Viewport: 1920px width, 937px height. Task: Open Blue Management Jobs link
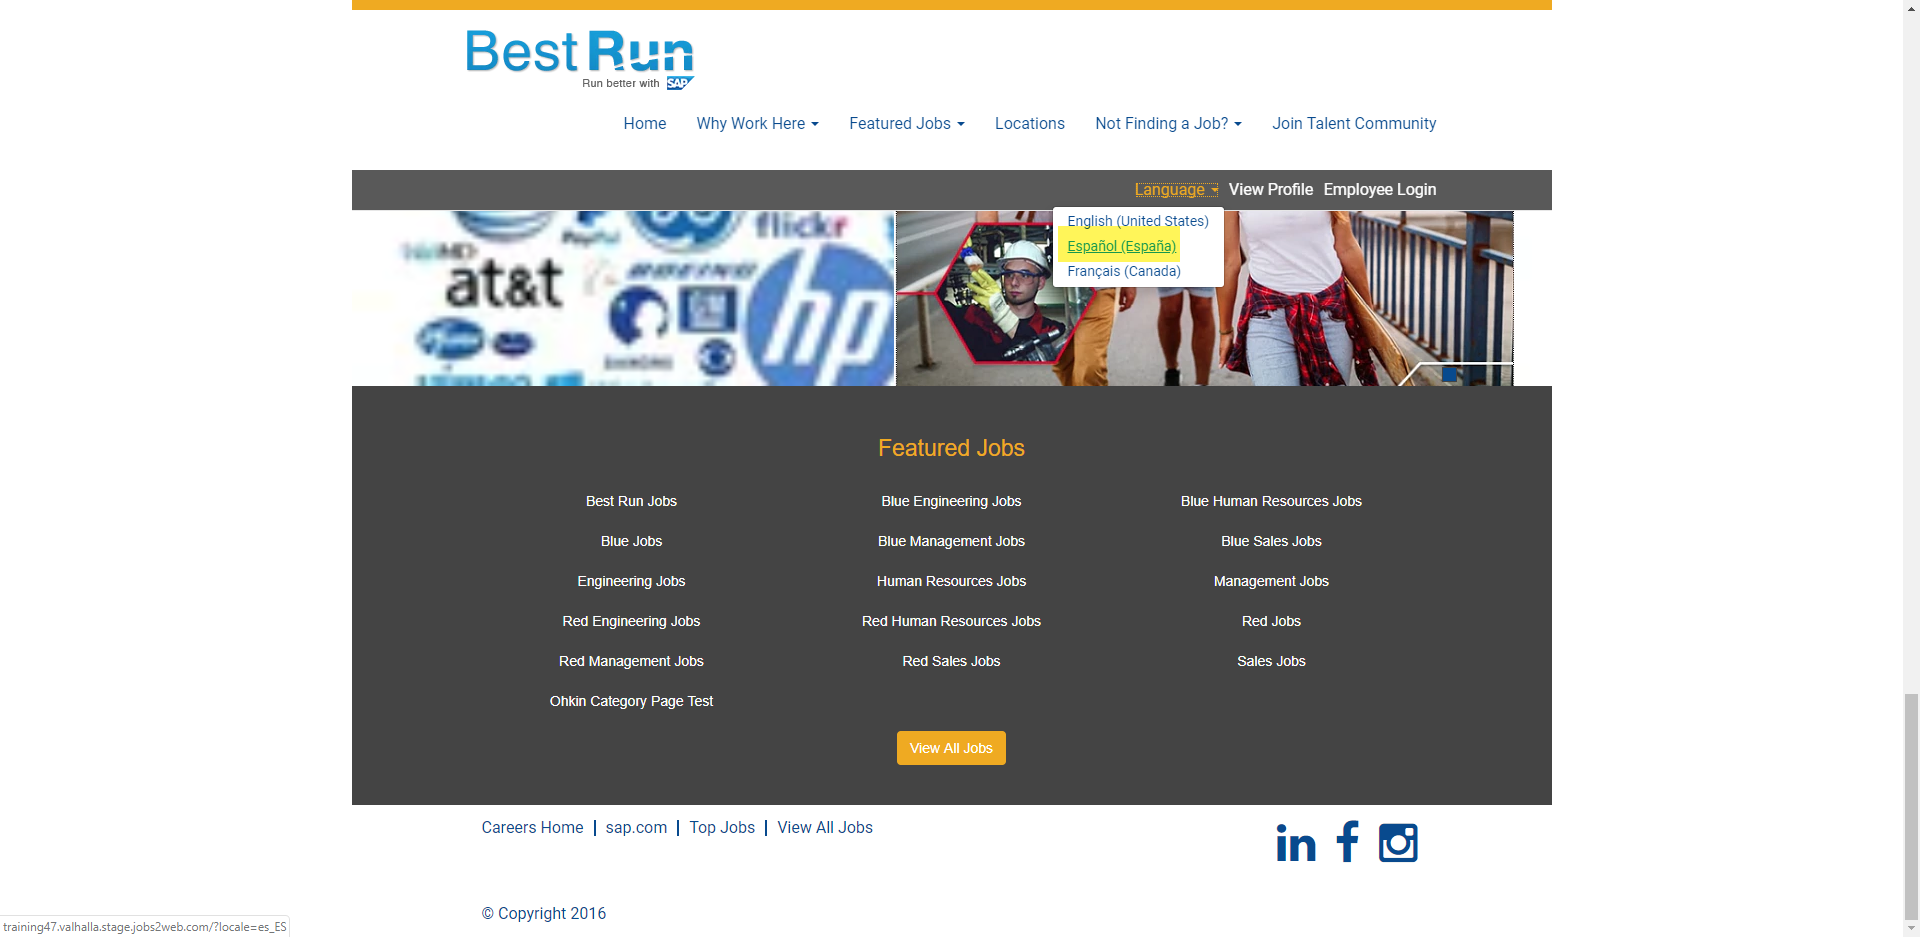951,541
